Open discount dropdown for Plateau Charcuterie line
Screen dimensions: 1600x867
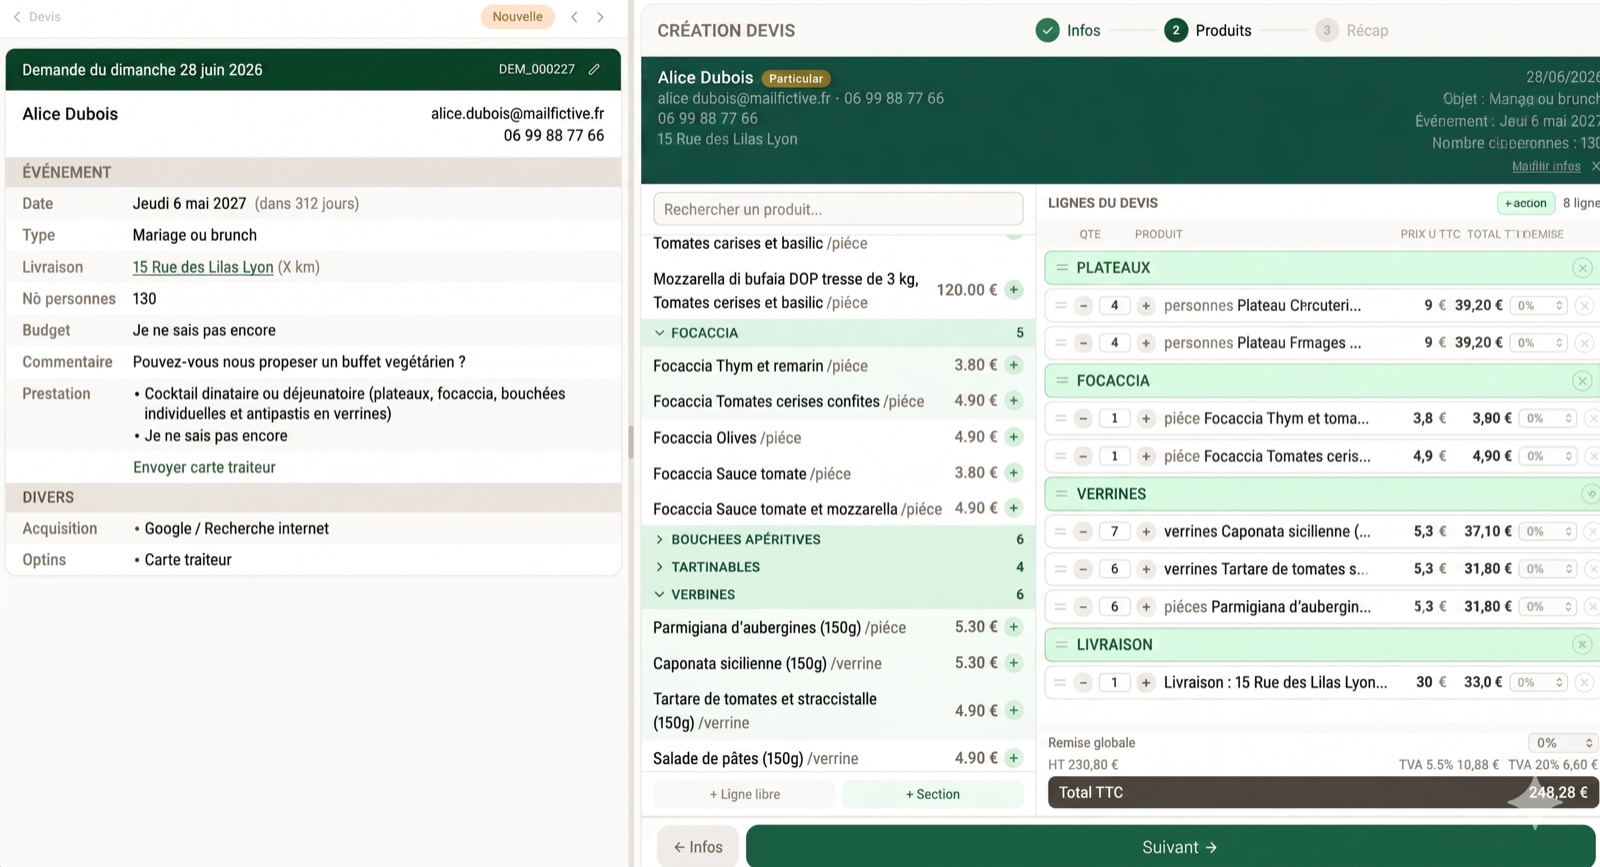pos(1540,306)
